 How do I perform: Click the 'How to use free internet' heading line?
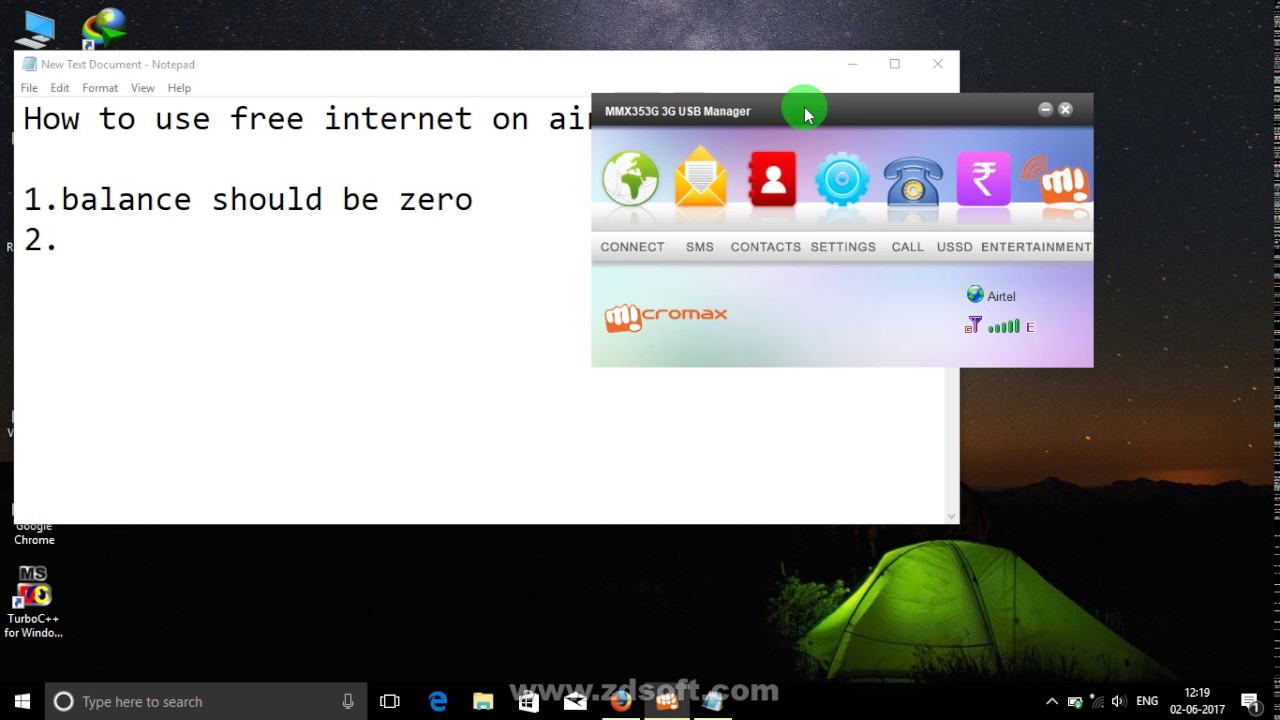pos(307,119)
